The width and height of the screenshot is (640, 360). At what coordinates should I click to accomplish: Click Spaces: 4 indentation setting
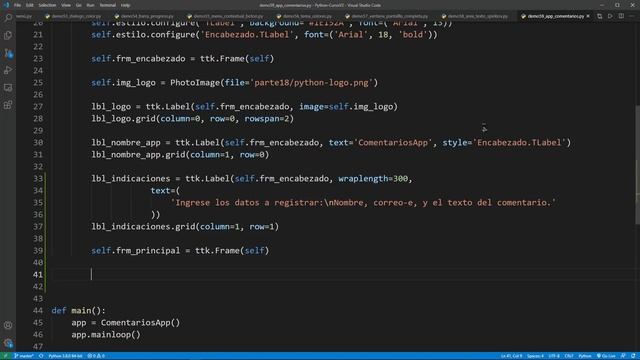[x=535, y=356]
